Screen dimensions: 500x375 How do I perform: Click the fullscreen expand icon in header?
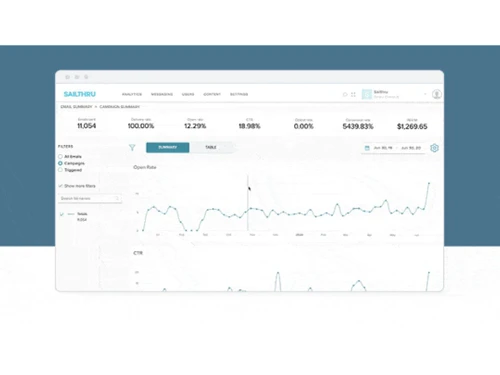click(x=353, y=94)
